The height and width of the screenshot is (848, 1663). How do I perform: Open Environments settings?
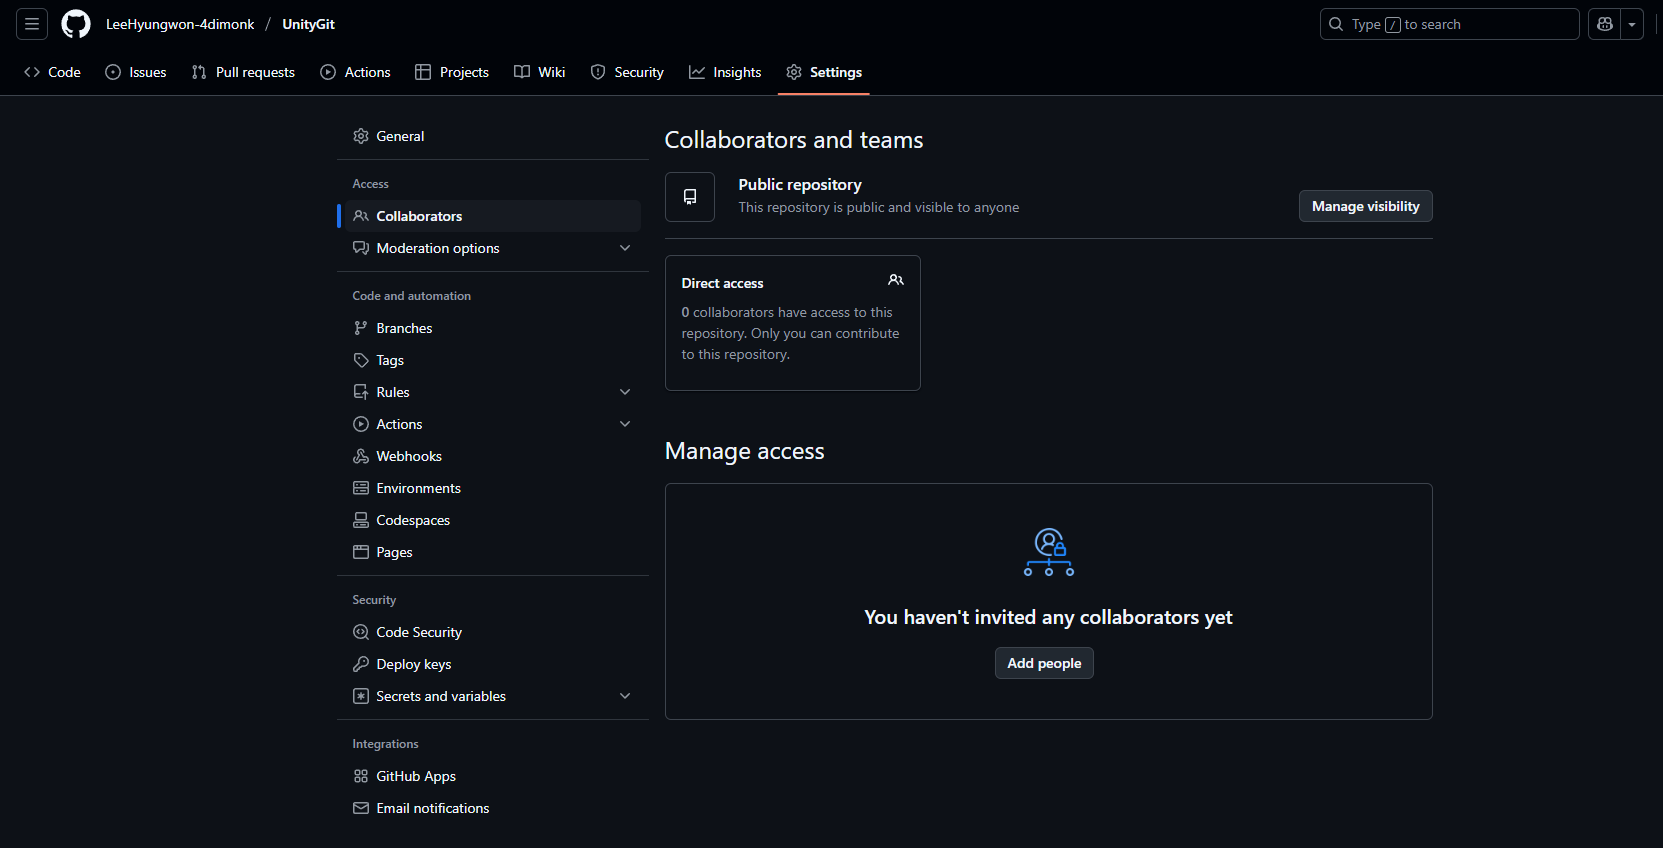coord(493,488)
